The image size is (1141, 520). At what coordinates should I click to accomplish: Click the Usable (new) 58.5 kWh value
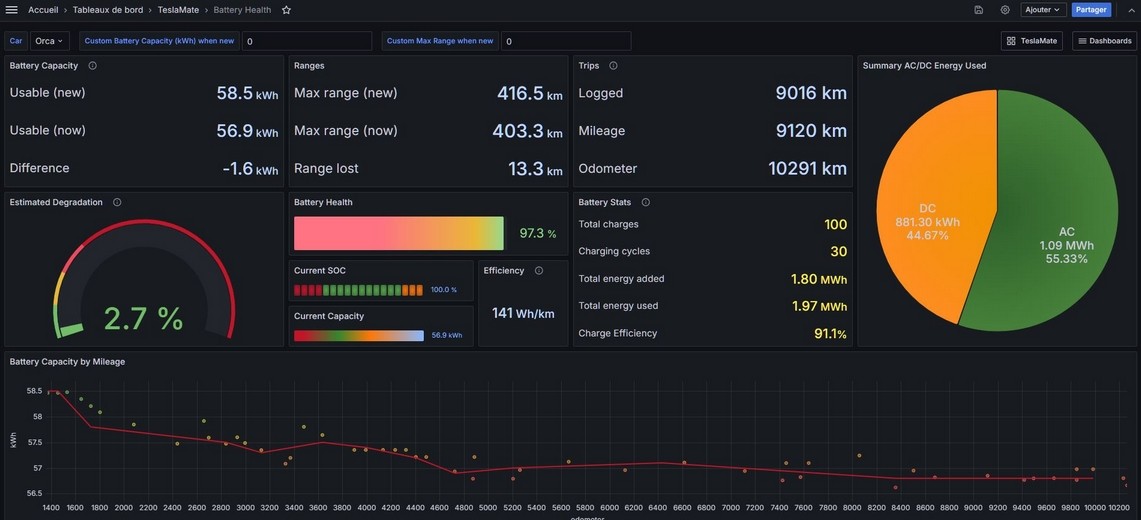[x=247, y=93]
